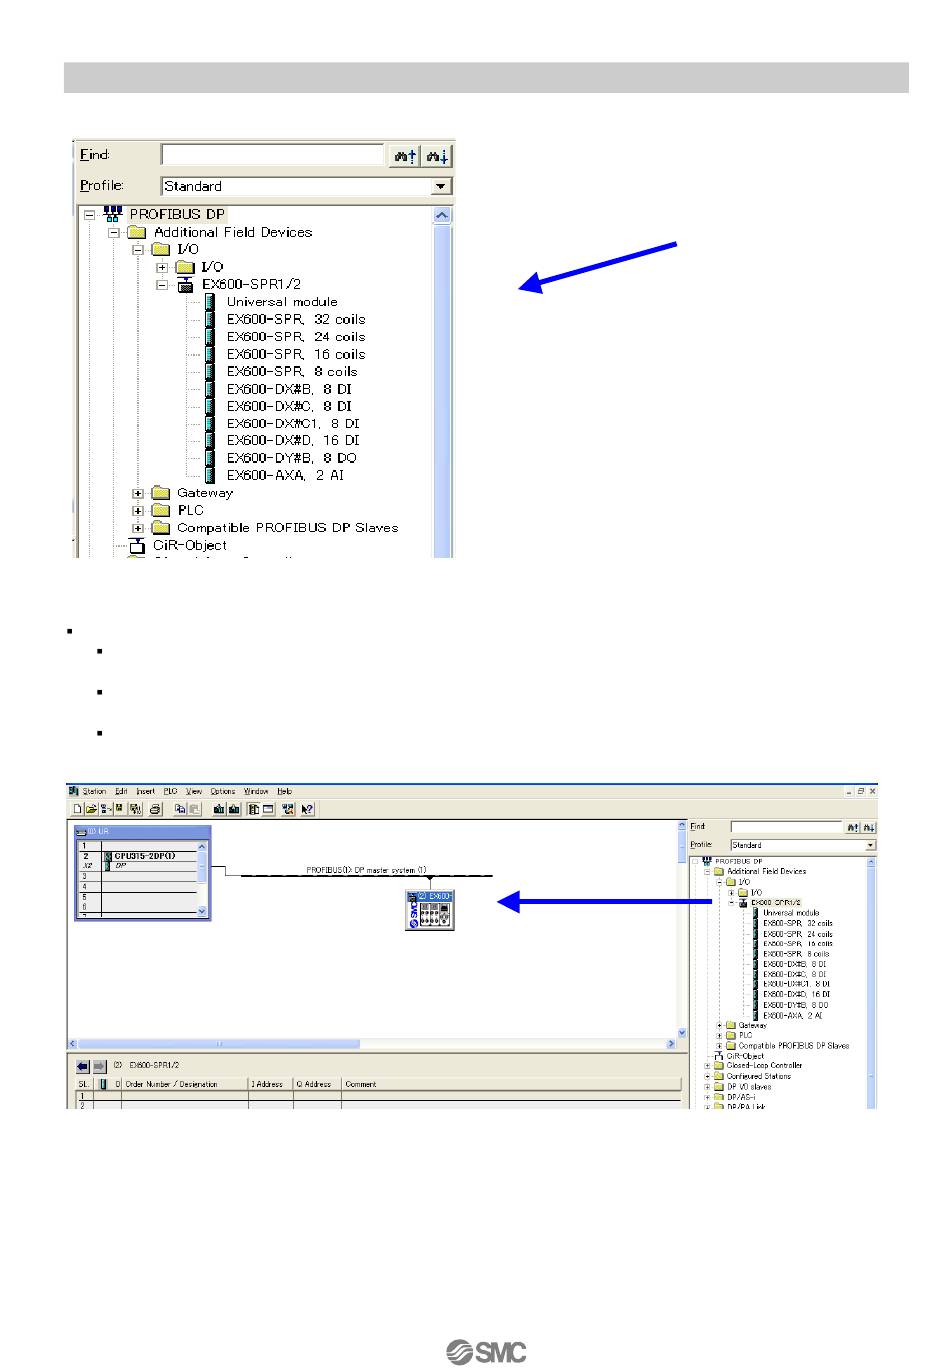
Task: Click the Find field in enlarged catalog
Action: (x=273, y=155)
